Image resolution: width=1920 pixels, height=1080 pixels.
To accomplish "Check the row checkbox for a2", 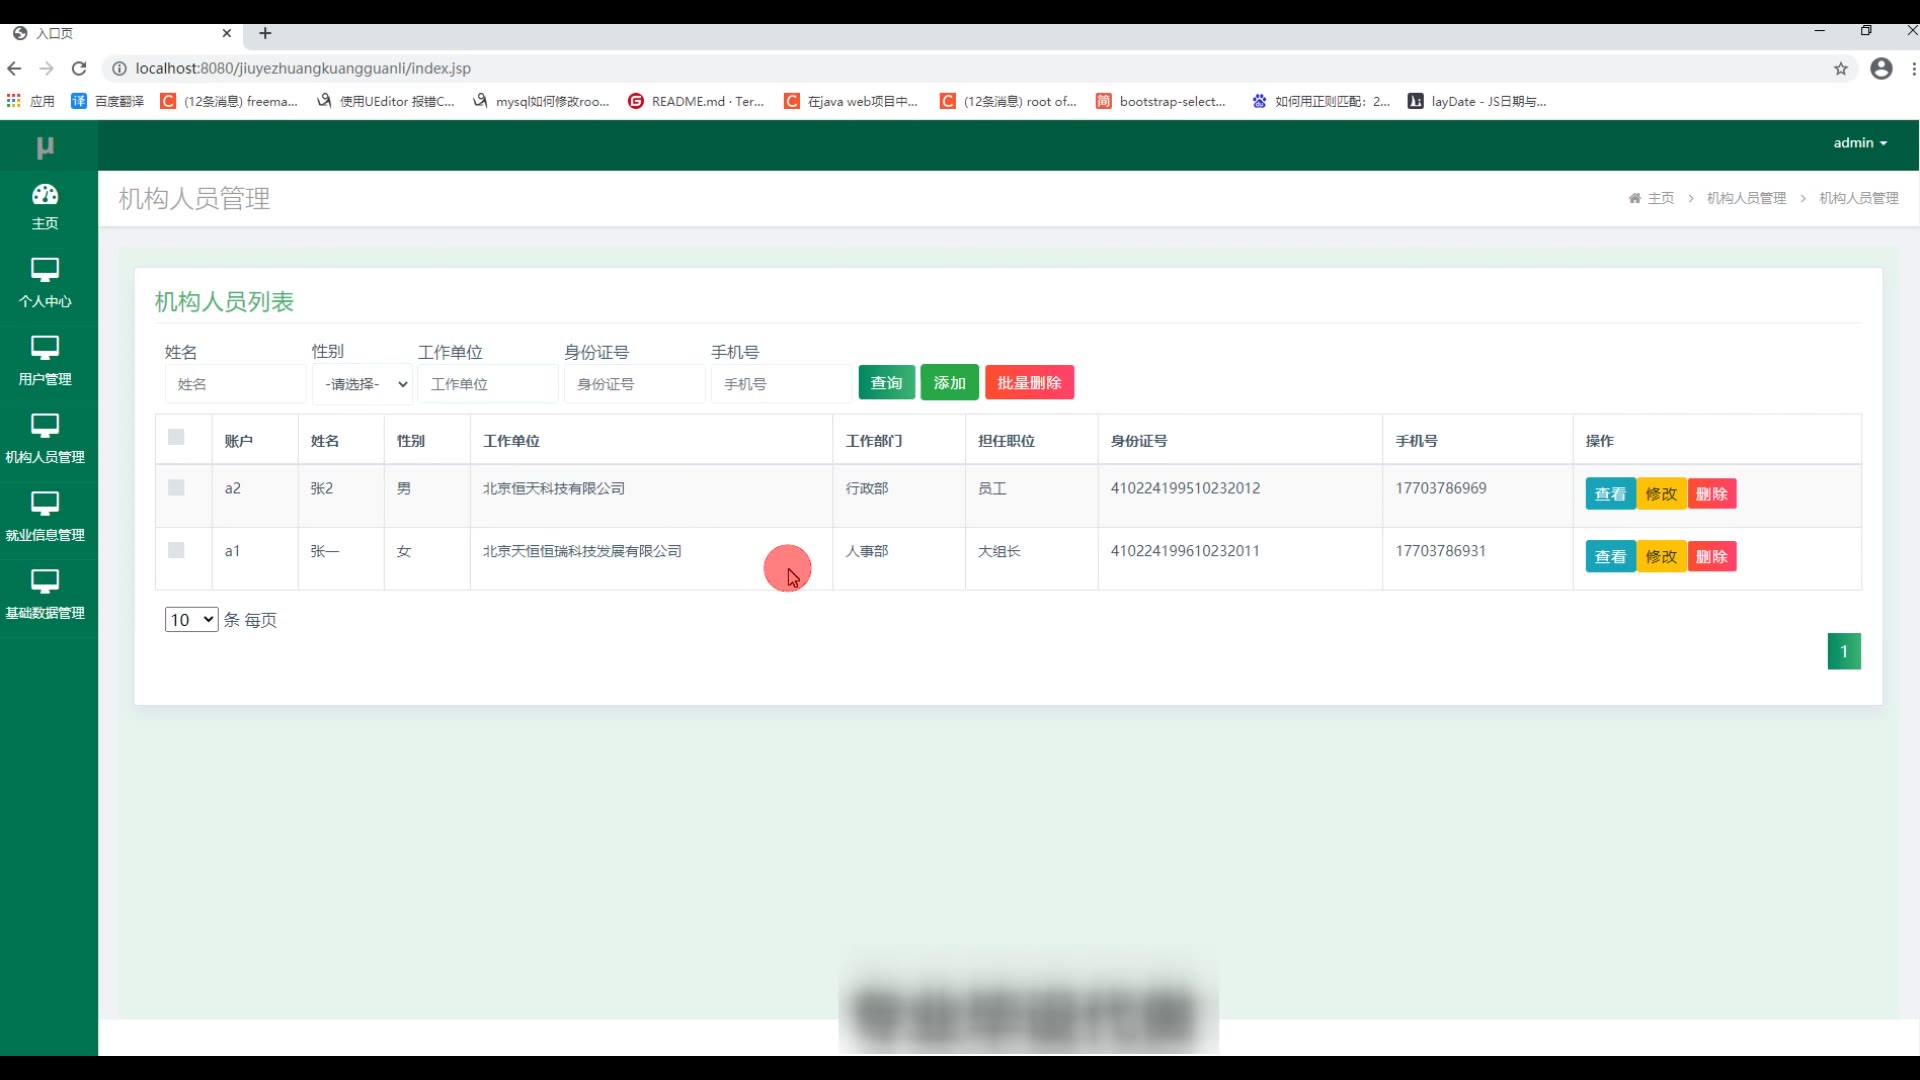I will [176, 488].
